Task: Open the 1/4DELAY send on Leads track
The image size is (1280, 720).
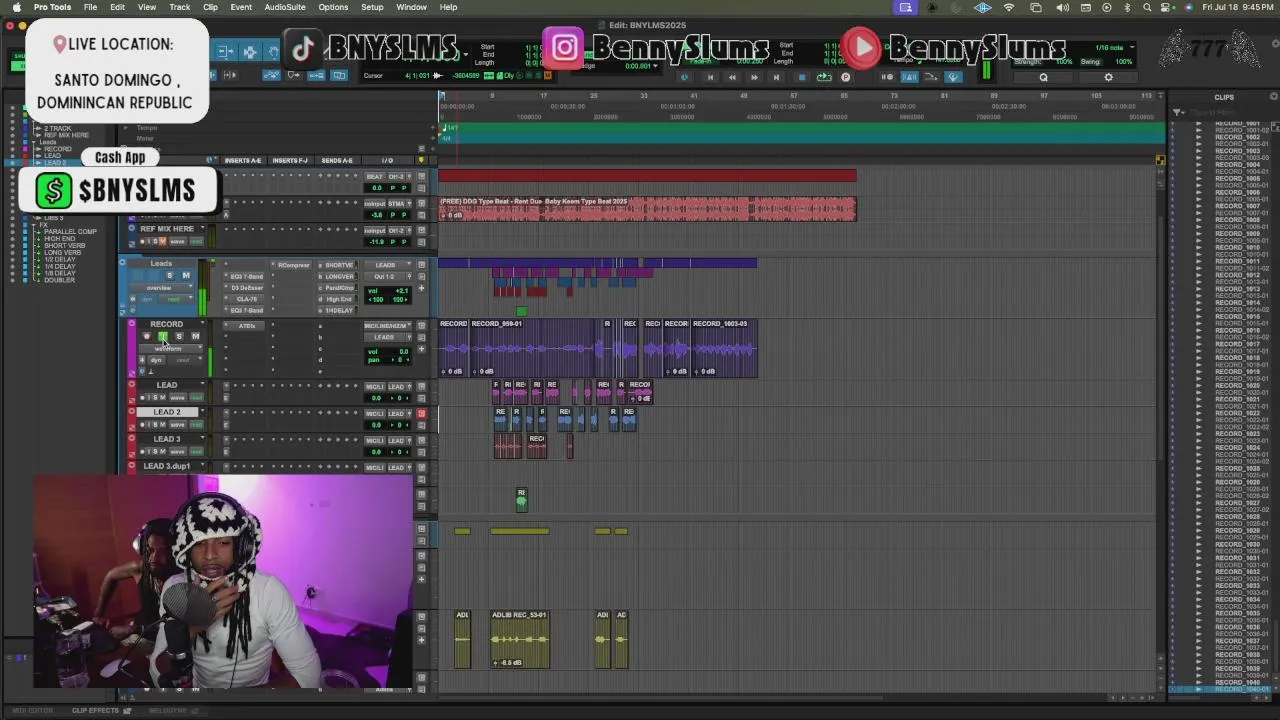Action: 337,310
